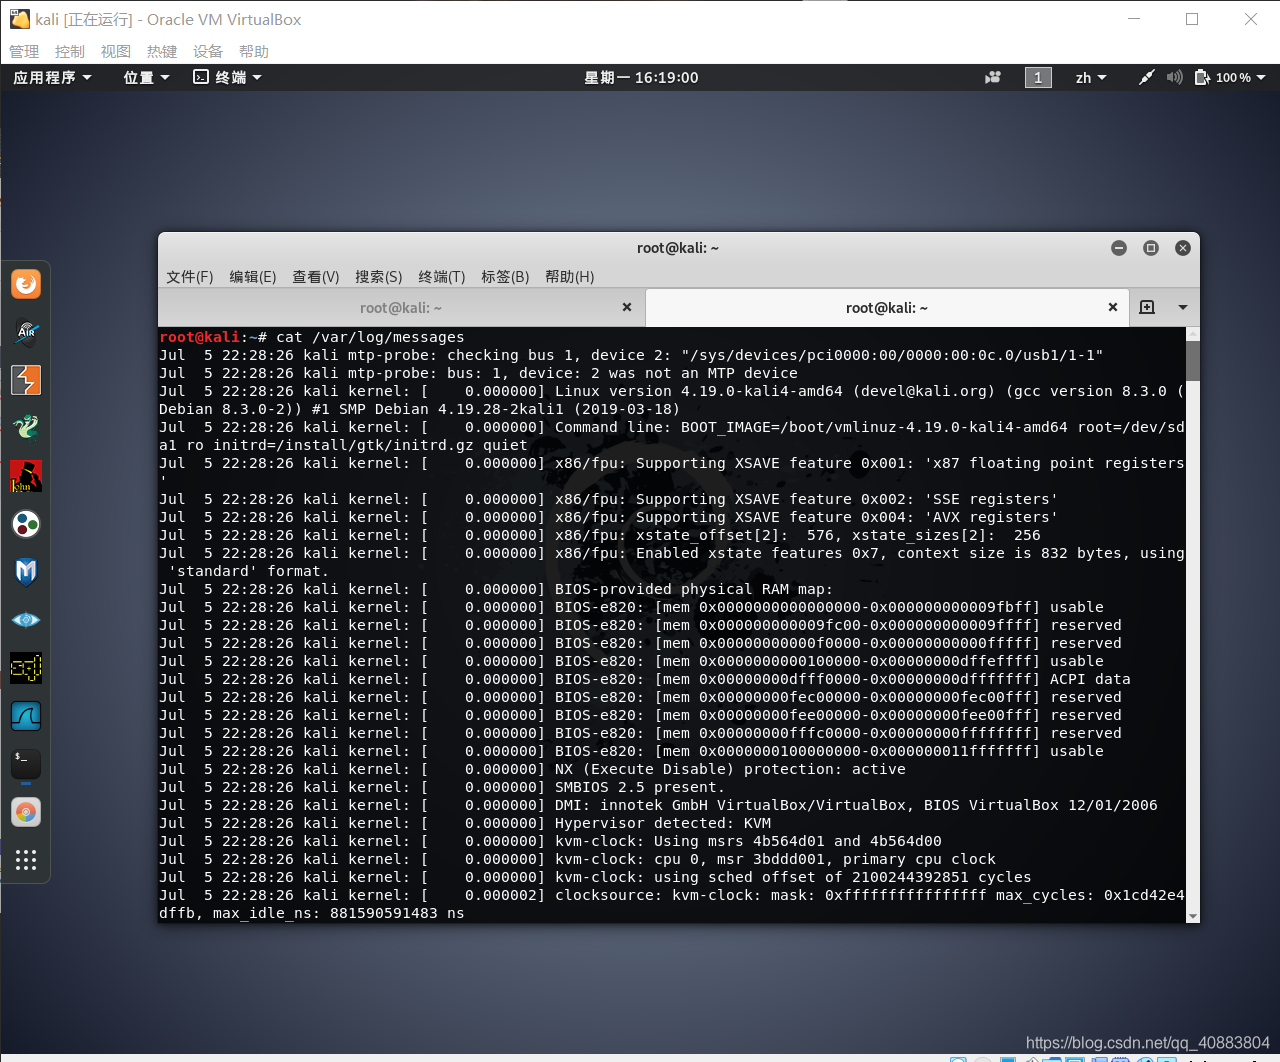Maximize the terminal window
This screenshot has width=1280, height=1062.
(1151, 248)
